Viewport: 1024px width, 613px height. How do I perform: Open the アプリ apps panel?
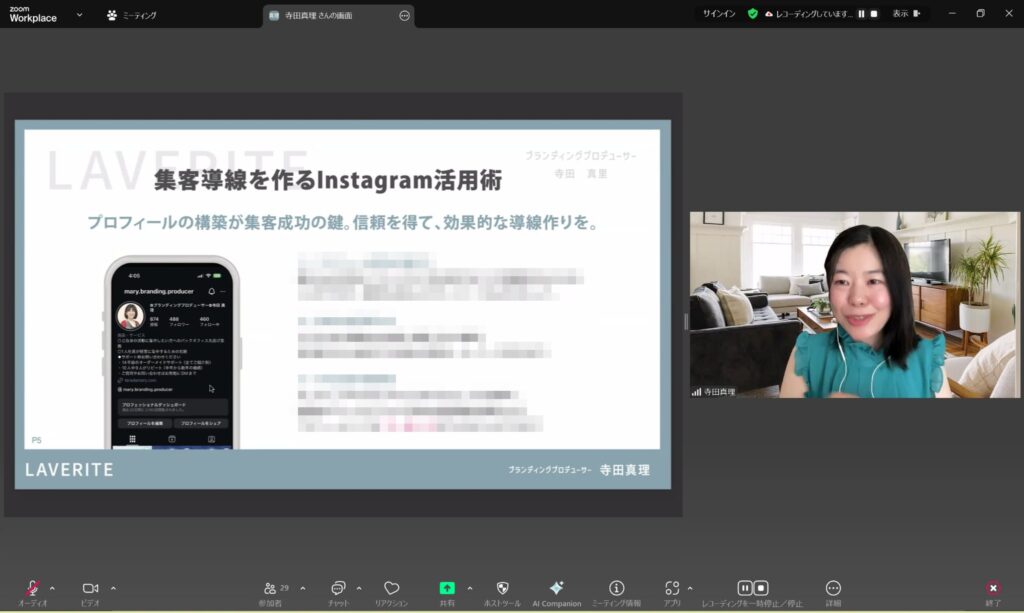672,593
